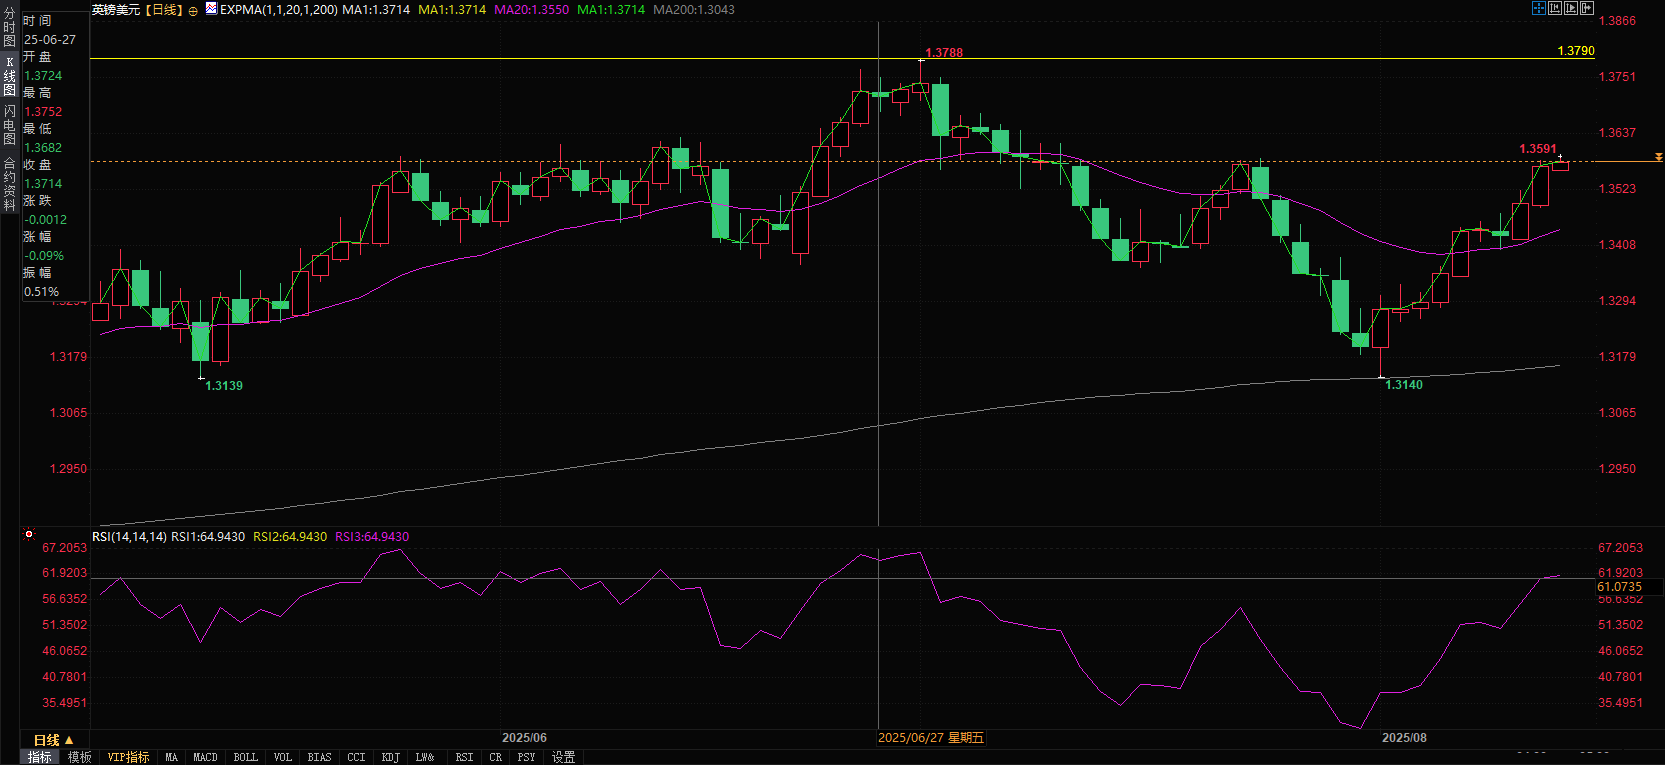This screenshot has height=765, width=1665.
Task: Click the 2025/06/27 星期五 date marker
Action: tap(931, 738)
